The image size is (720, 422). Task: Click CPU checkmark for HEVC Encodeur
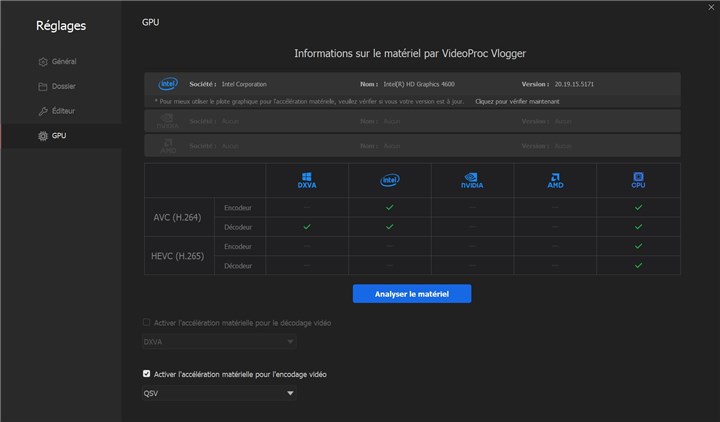coord(638,246)
